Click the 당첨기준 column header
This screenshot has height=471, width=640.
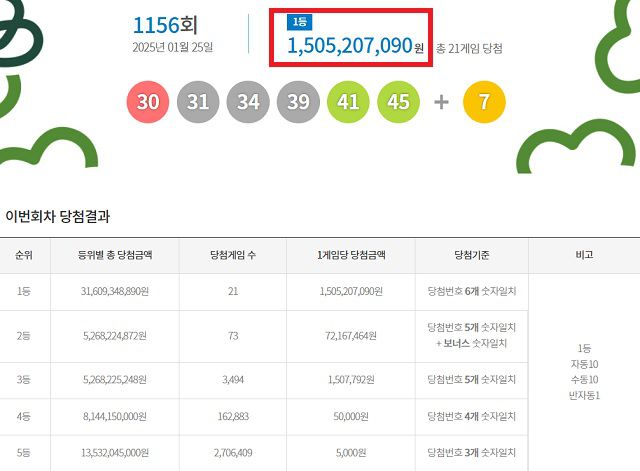point(472,255)
